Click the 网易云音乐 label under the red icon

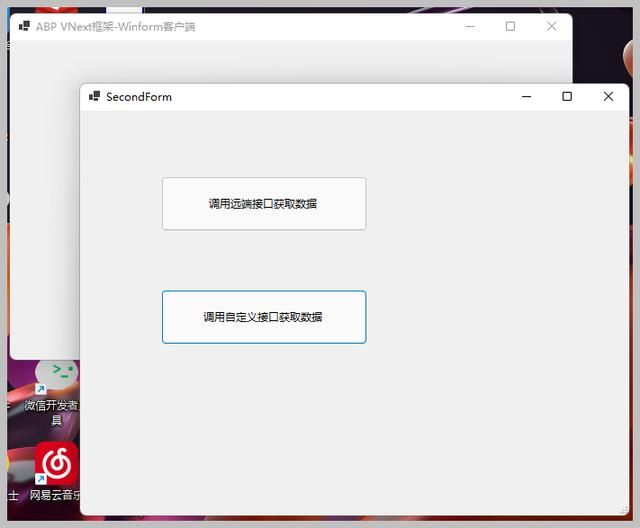54,495
